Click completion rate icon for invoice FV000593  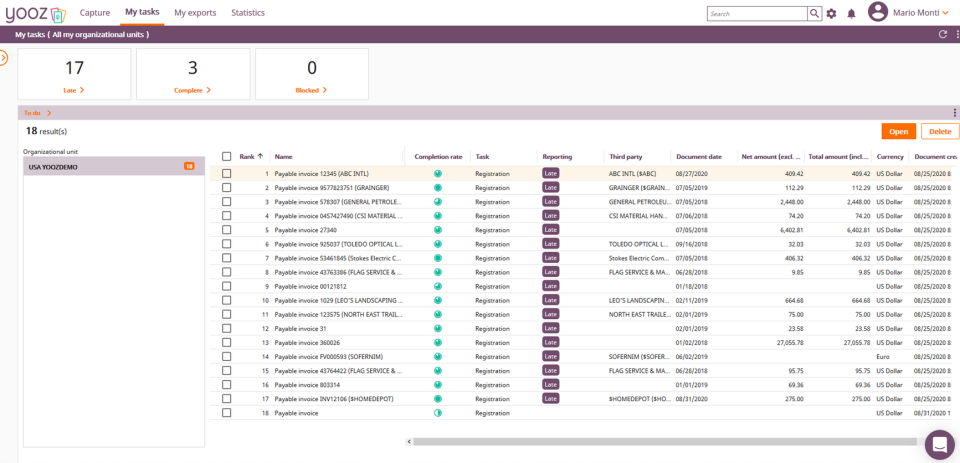tap(438, 356)
